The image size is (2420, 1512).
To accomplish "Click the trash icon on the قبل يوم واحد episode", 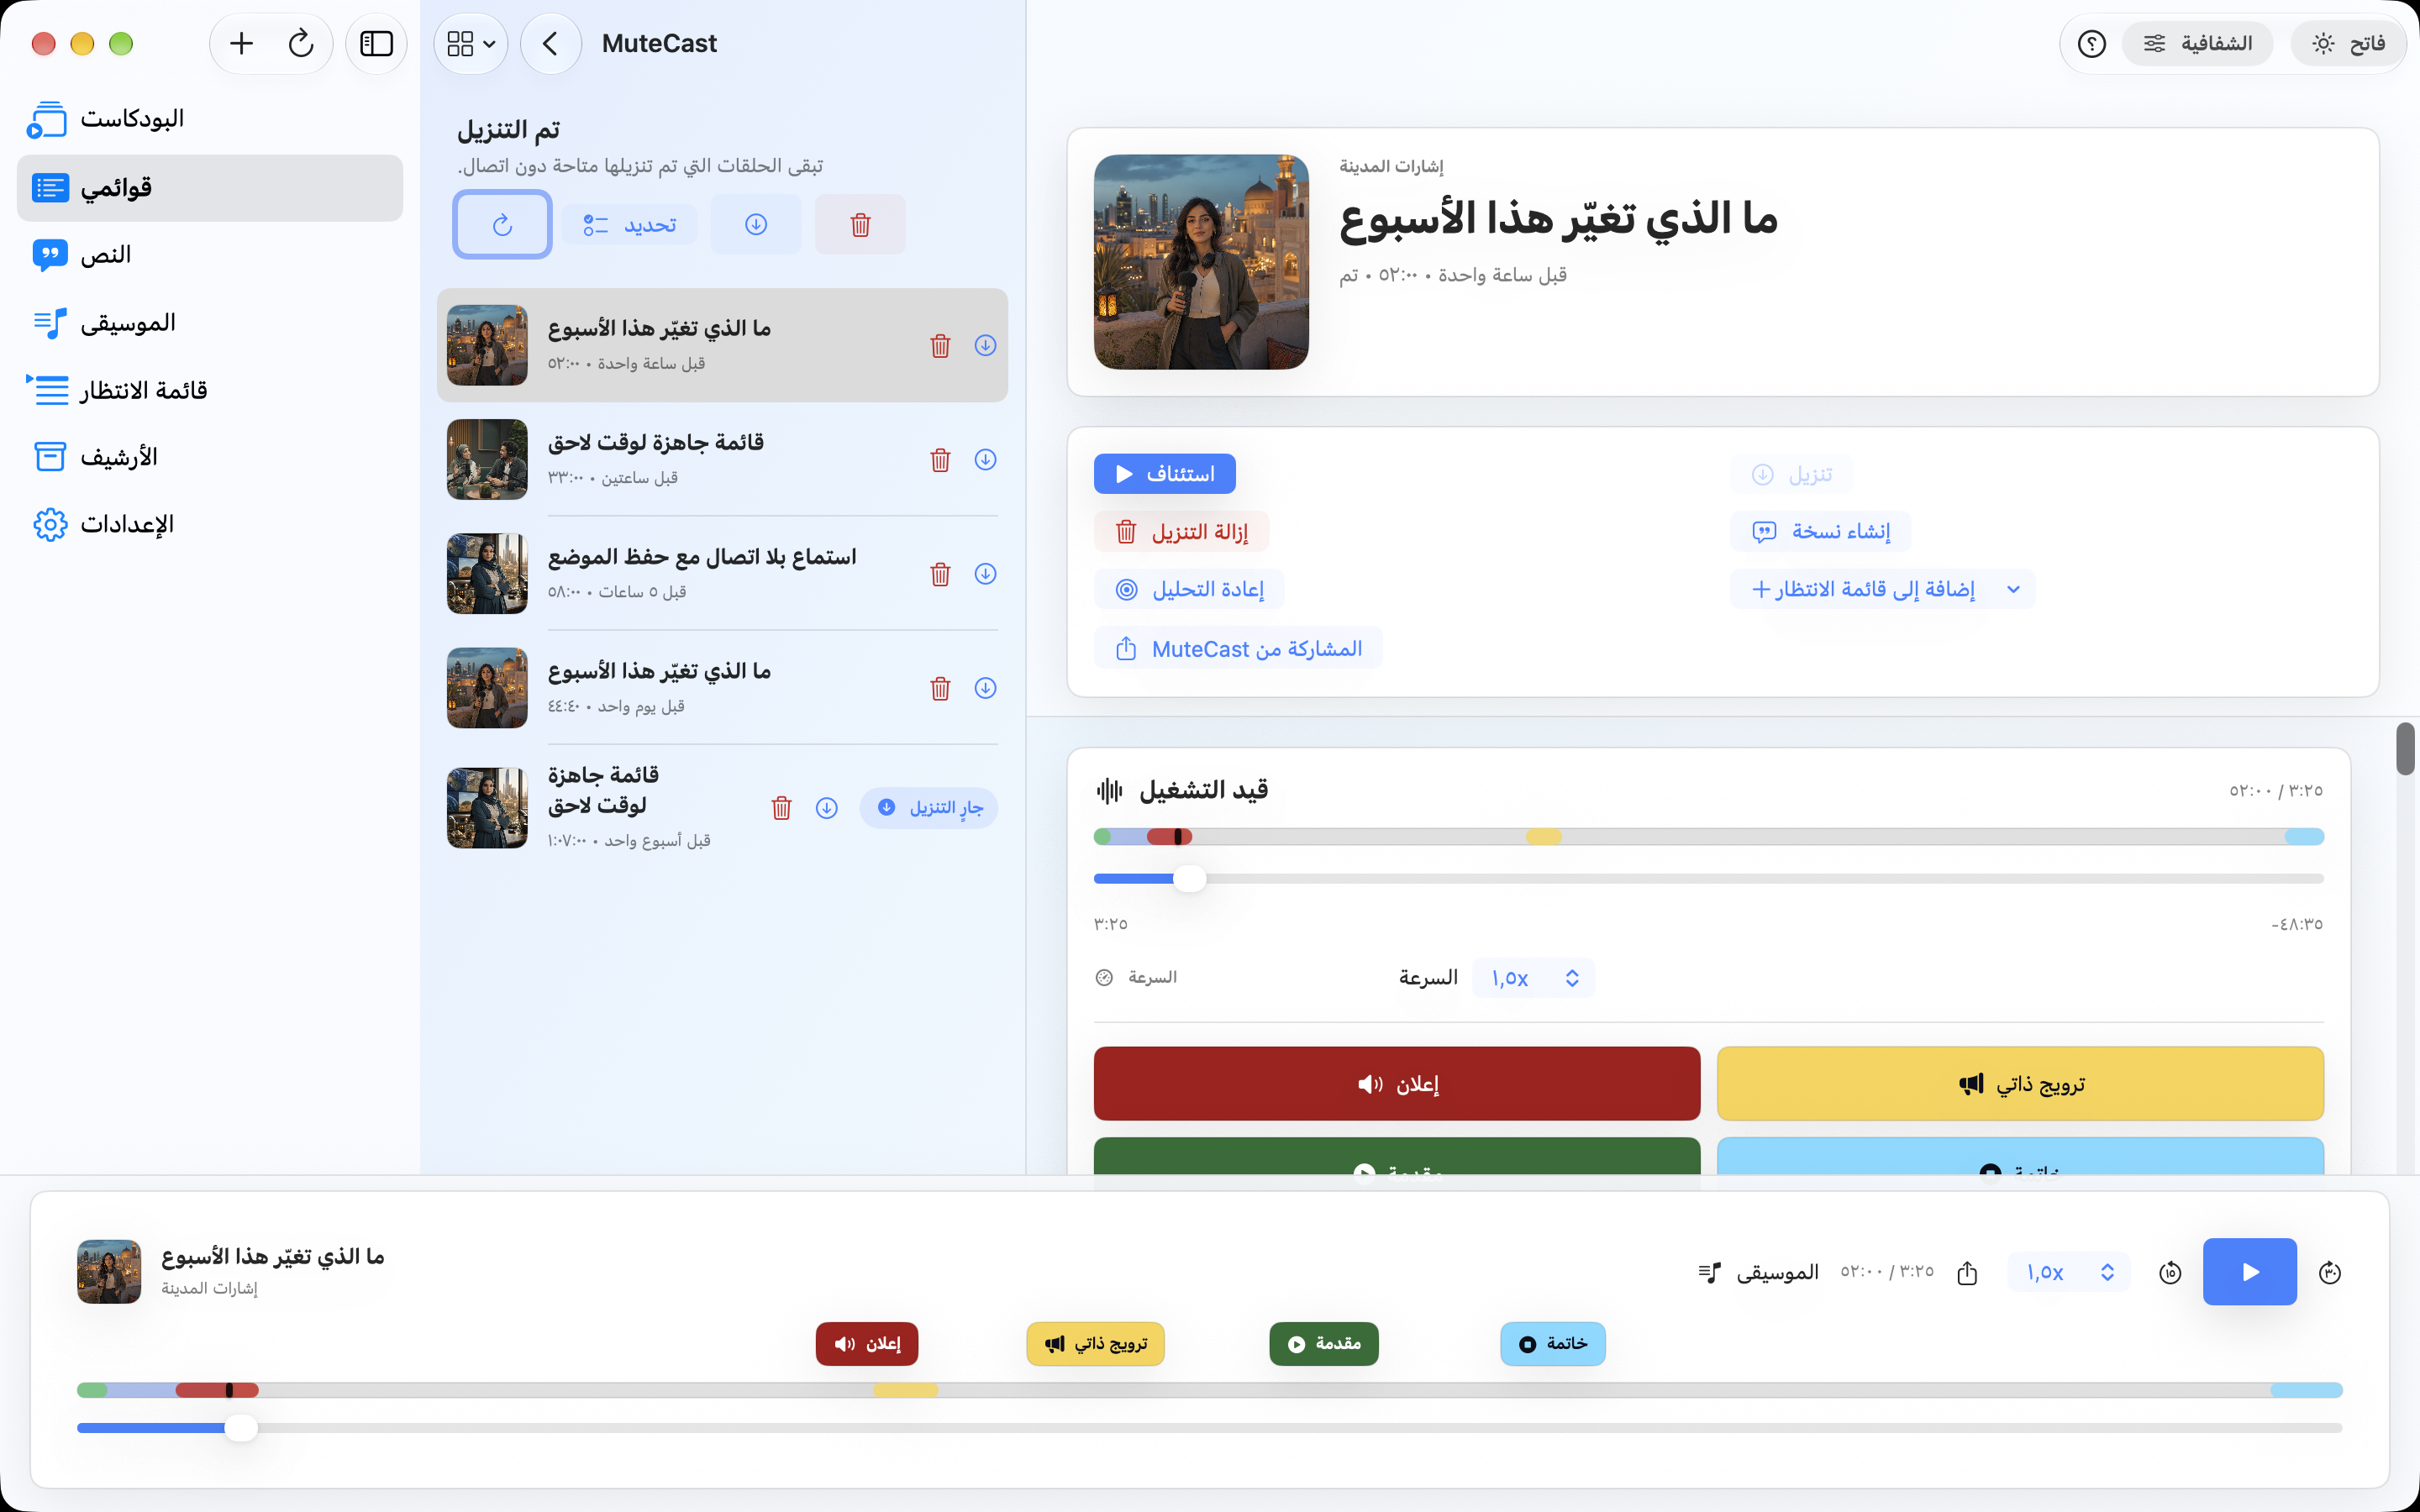I will [940, 688].
